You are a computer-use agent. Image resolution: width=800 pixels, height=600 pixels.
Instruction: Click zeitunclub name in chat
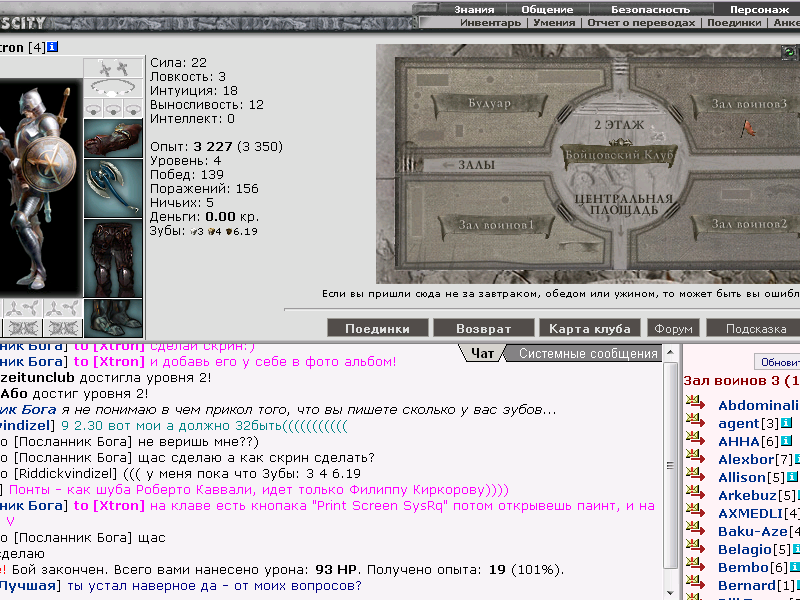click(37, 378)
